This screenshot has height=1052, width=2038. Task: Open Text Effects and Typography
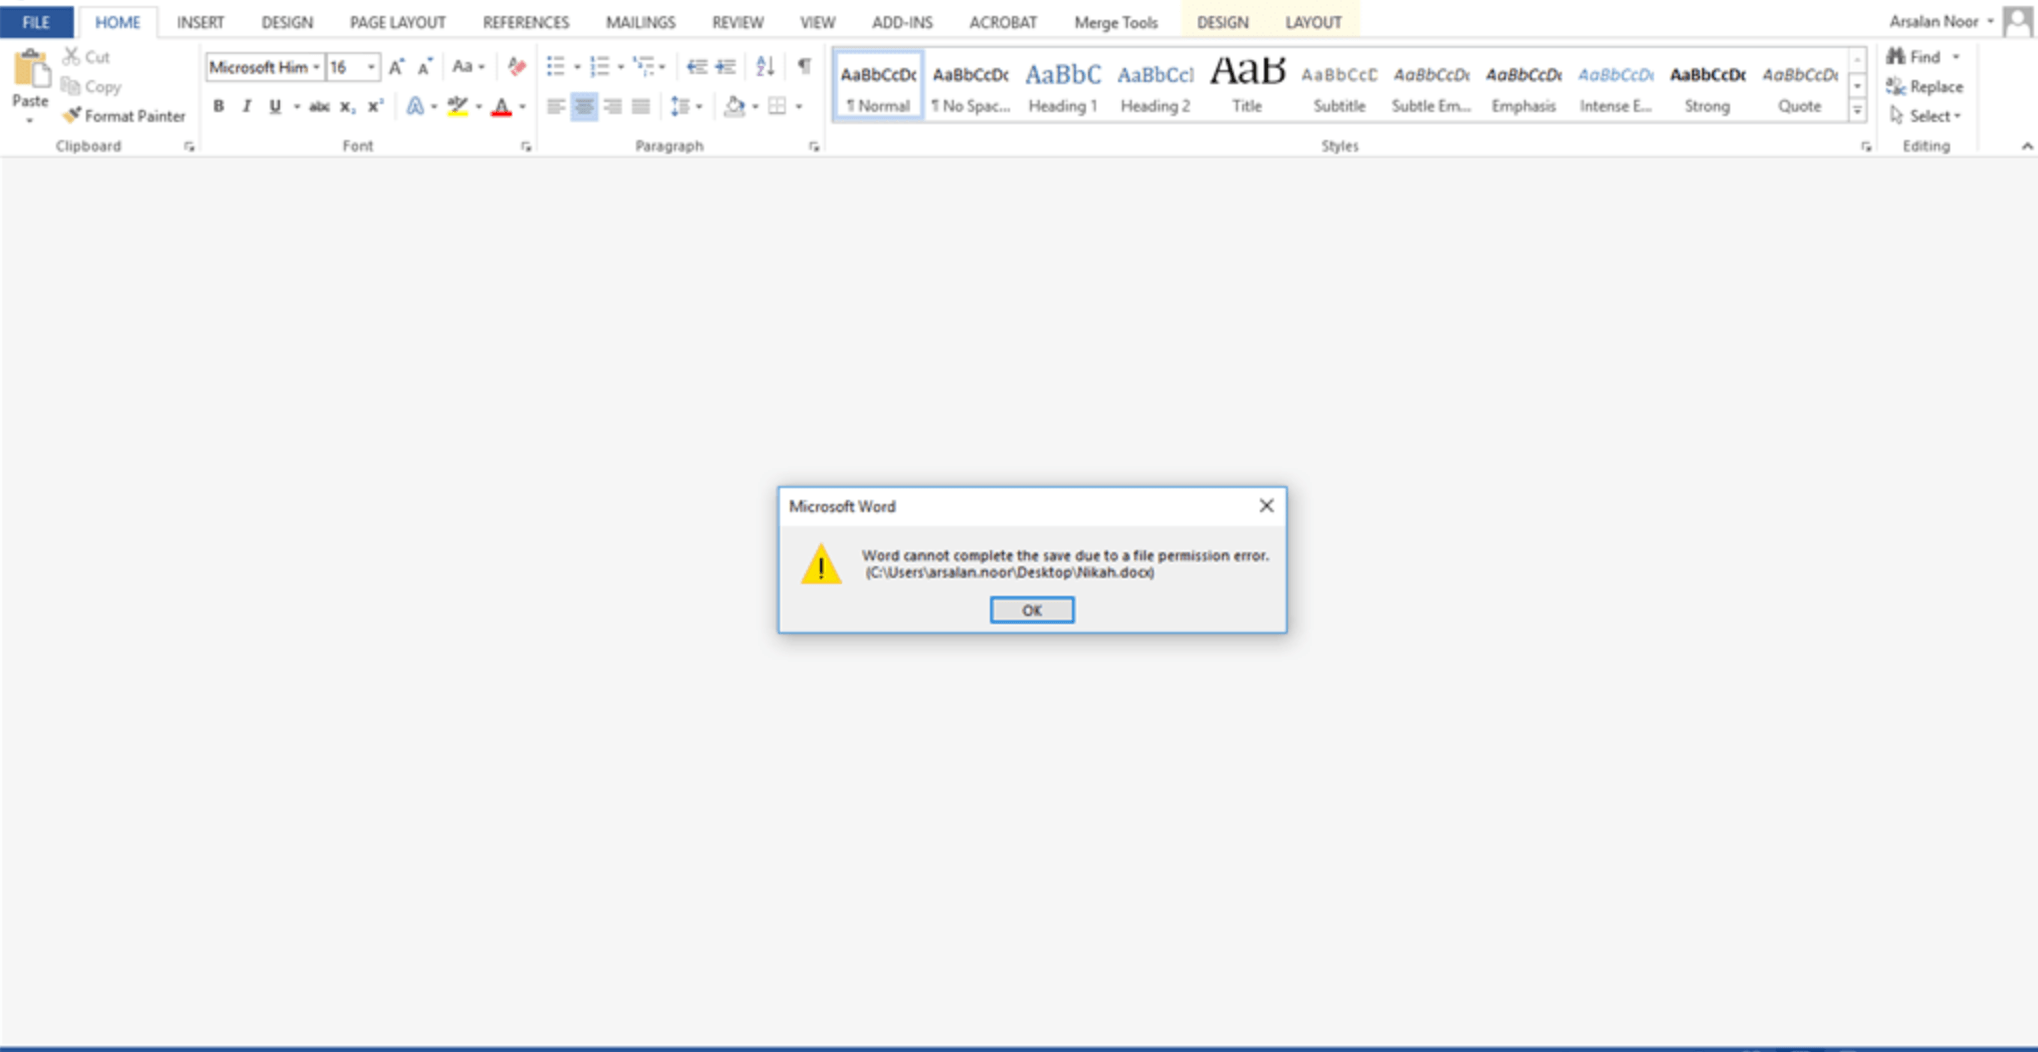pyautogui.click(x=415, y=106)
